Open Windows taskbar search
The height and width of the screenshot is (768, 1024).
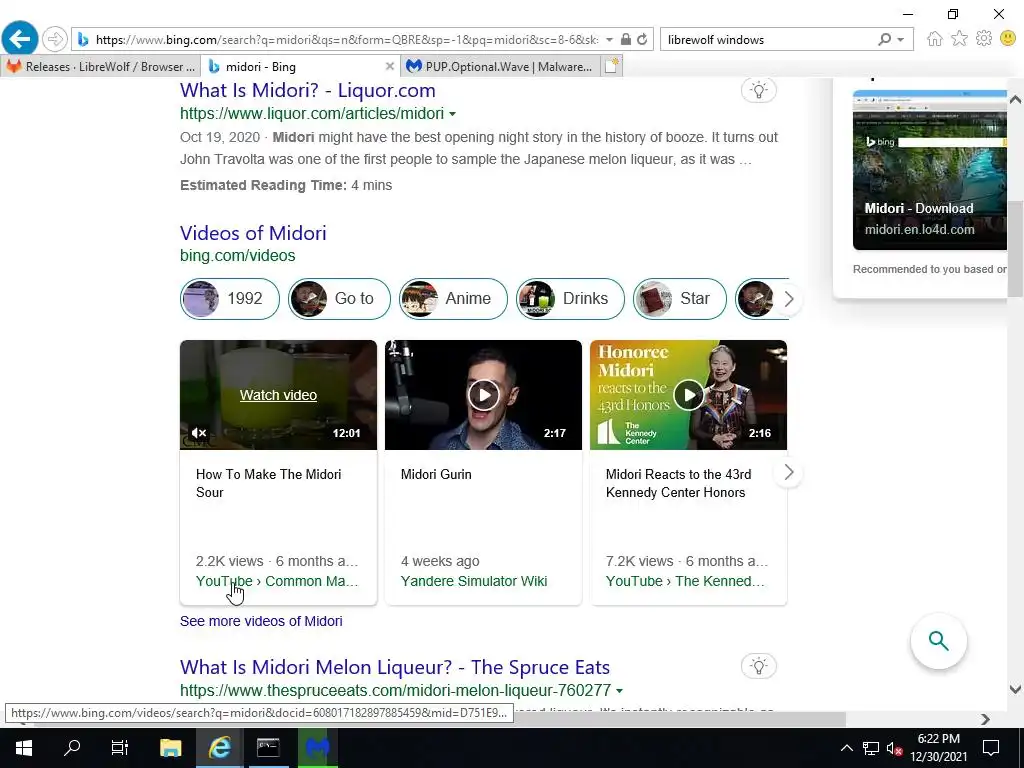(72, 747)
